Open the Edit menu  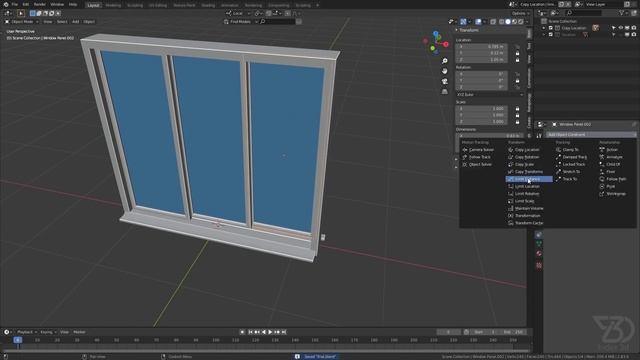coord(26,4)
